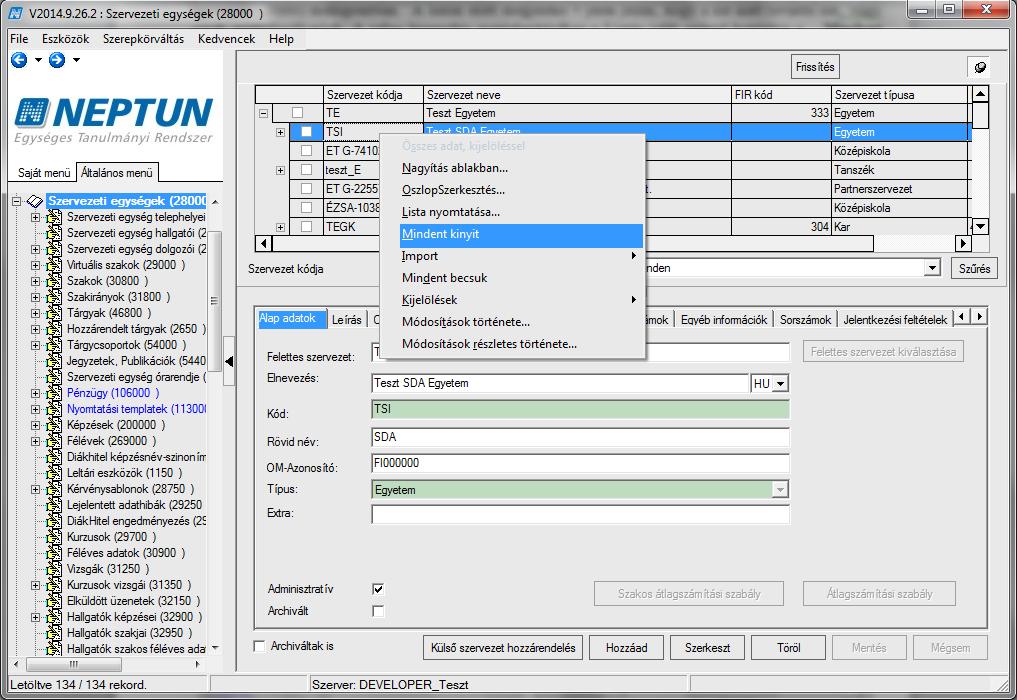Click the table's scroll-left arrow
The image size is (1017, 700).
[263, 244]
